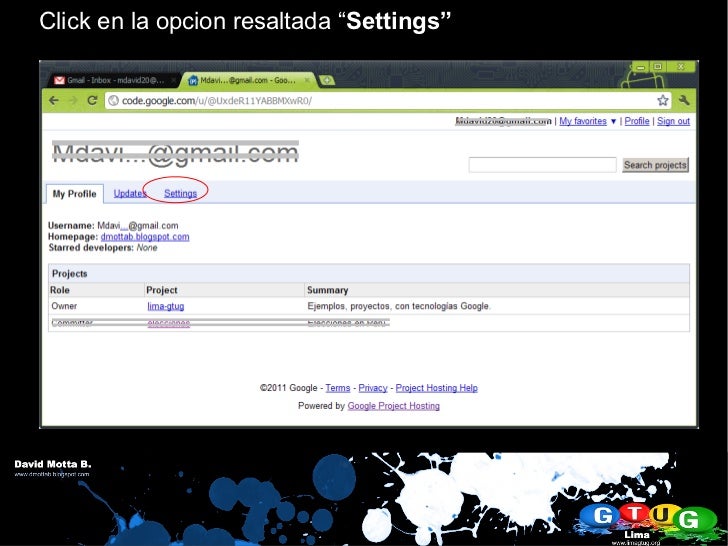Viewport: 728px width, 546px height.
Task: Maximize the browser window
Action: (x=658, y=67)
